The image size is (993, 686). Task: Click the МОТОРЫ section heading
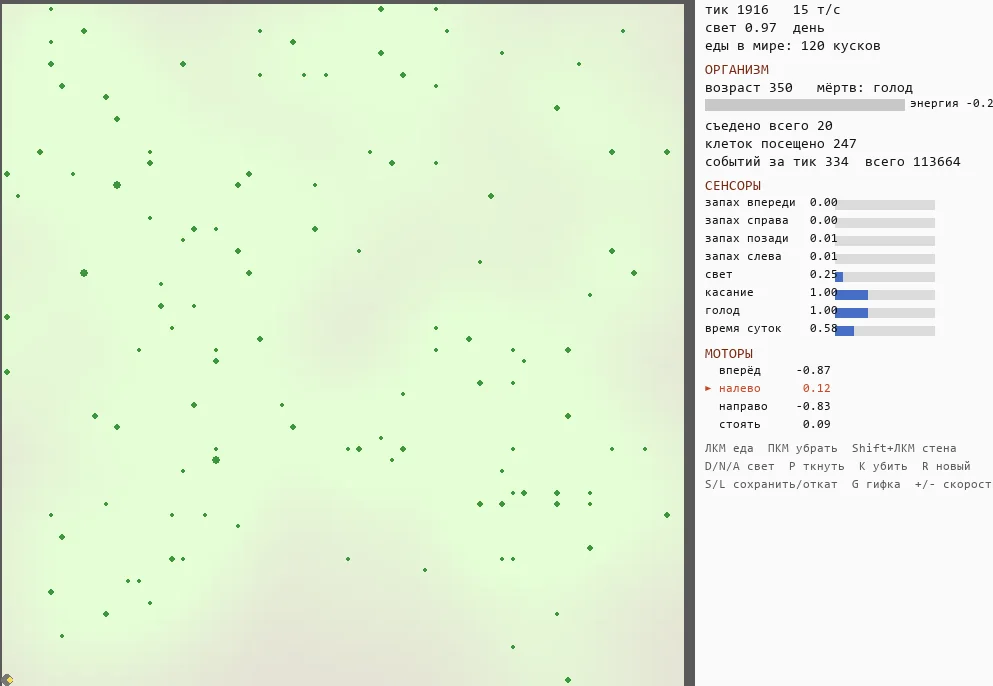tap(729, 353)
